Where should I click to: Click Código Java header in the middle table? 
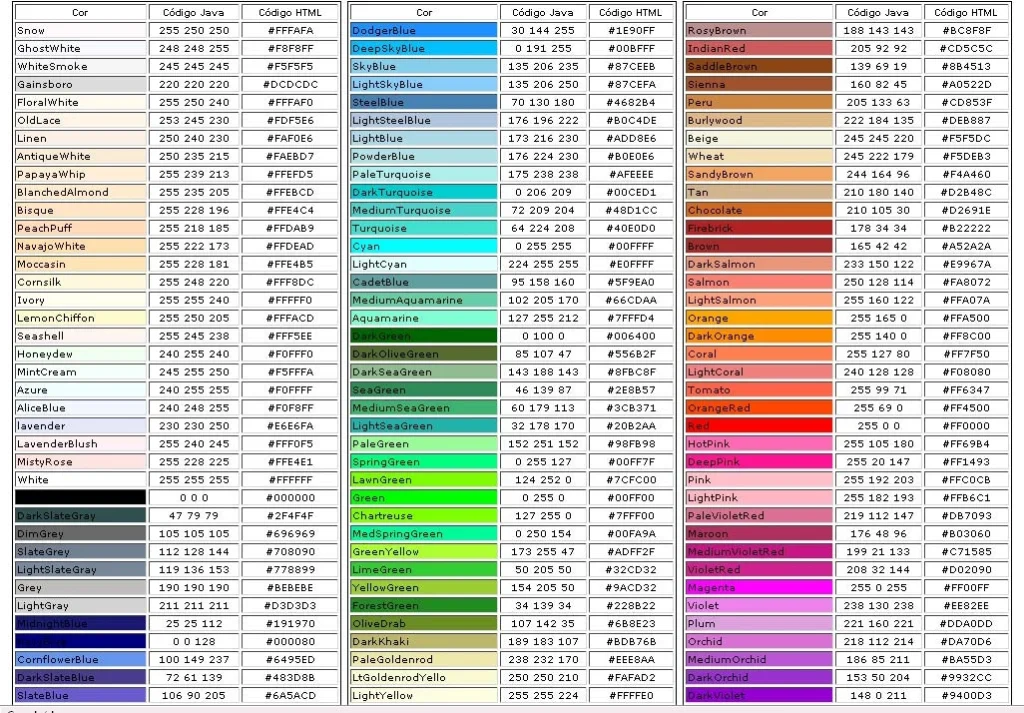[543, 13]
